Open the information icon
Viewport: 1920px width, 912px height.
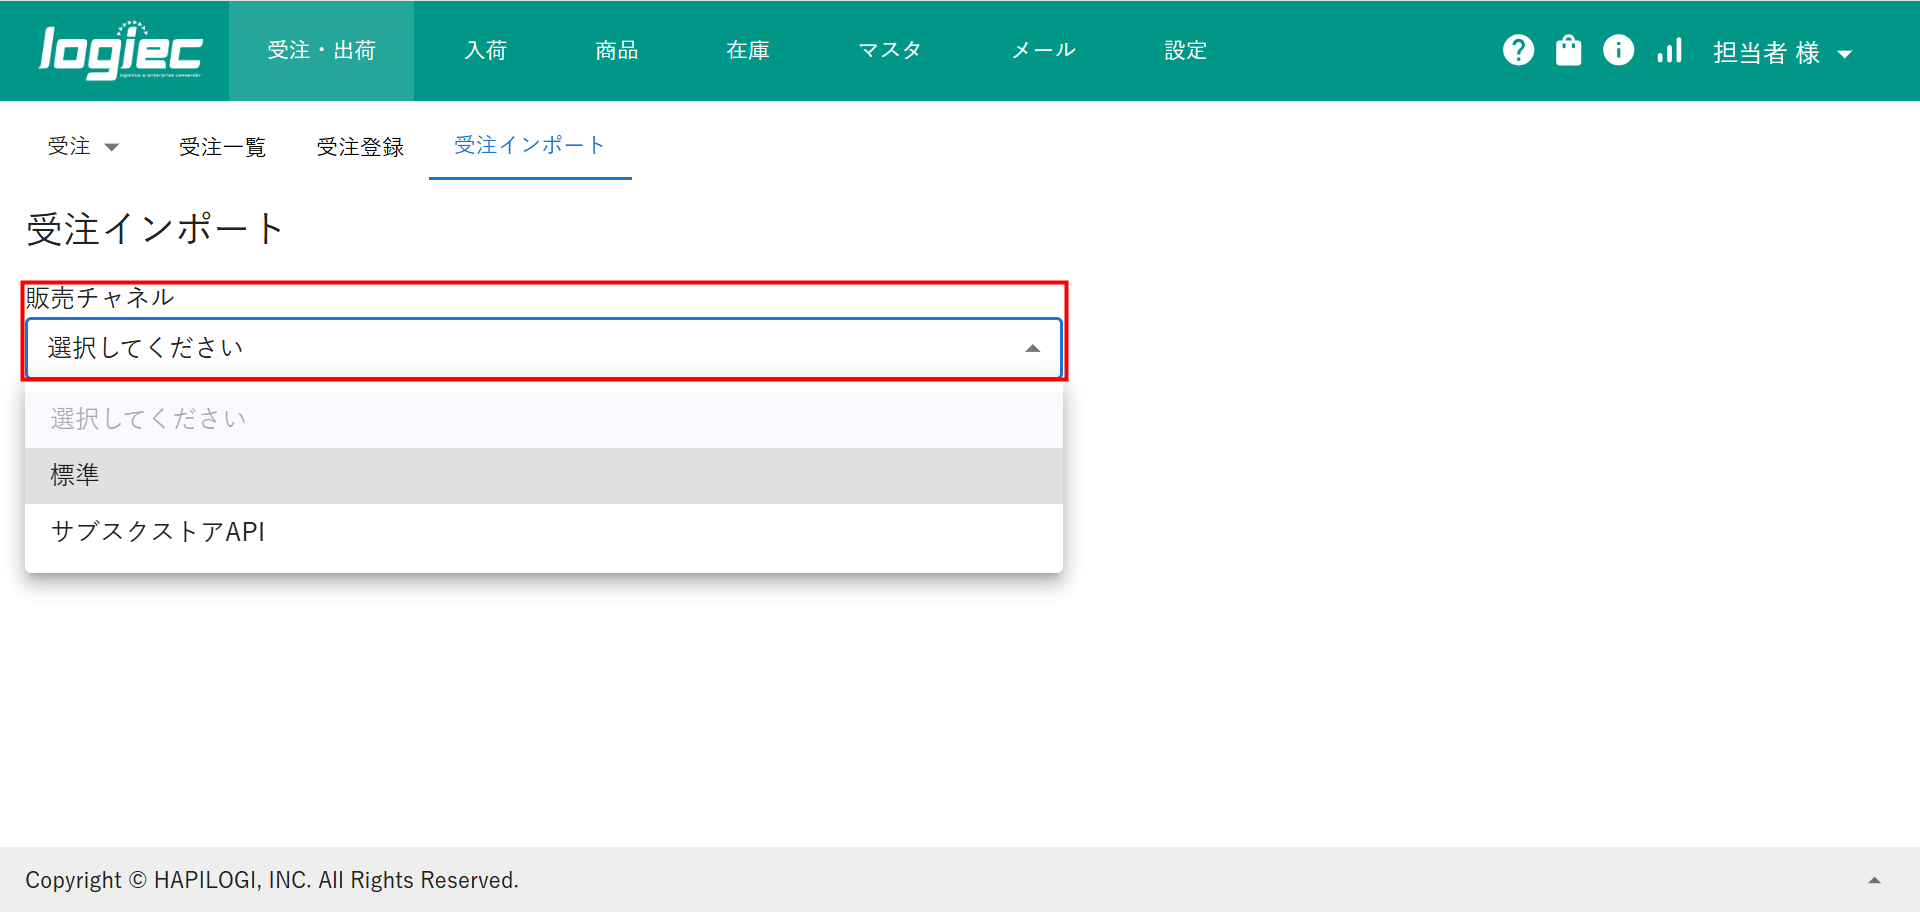tap(1618, 50)
